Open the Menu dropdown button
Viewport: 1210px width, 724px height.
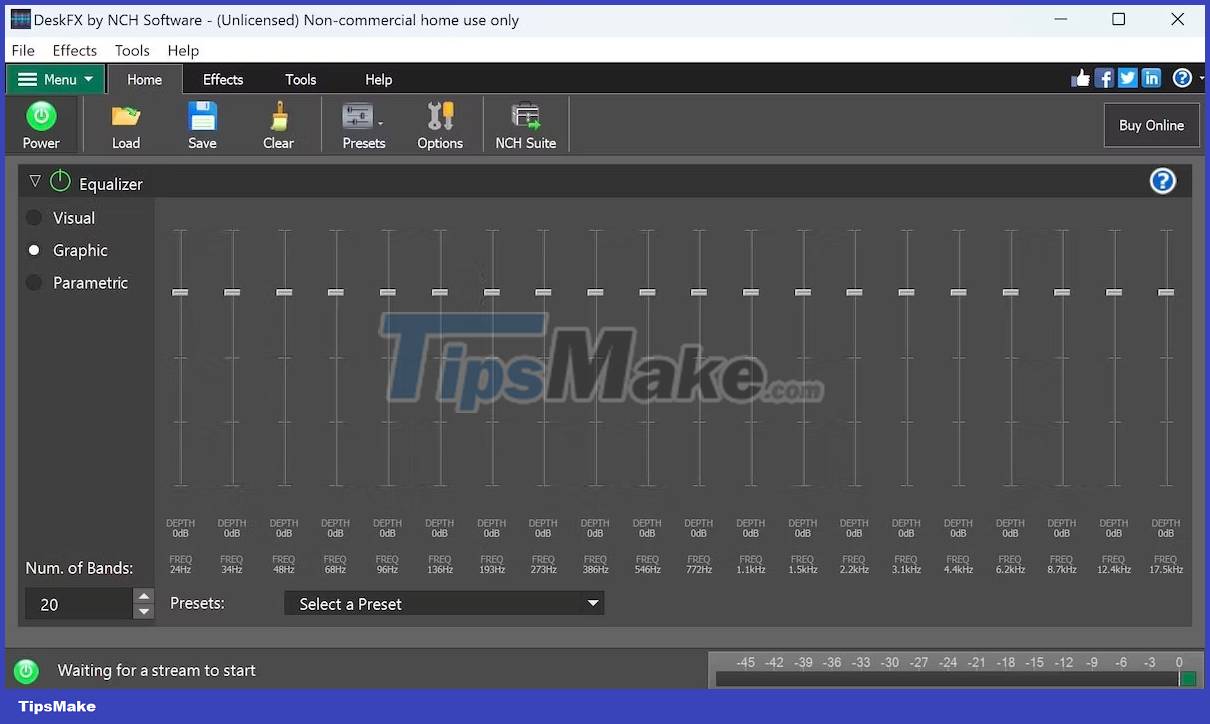tap(55, 78)
